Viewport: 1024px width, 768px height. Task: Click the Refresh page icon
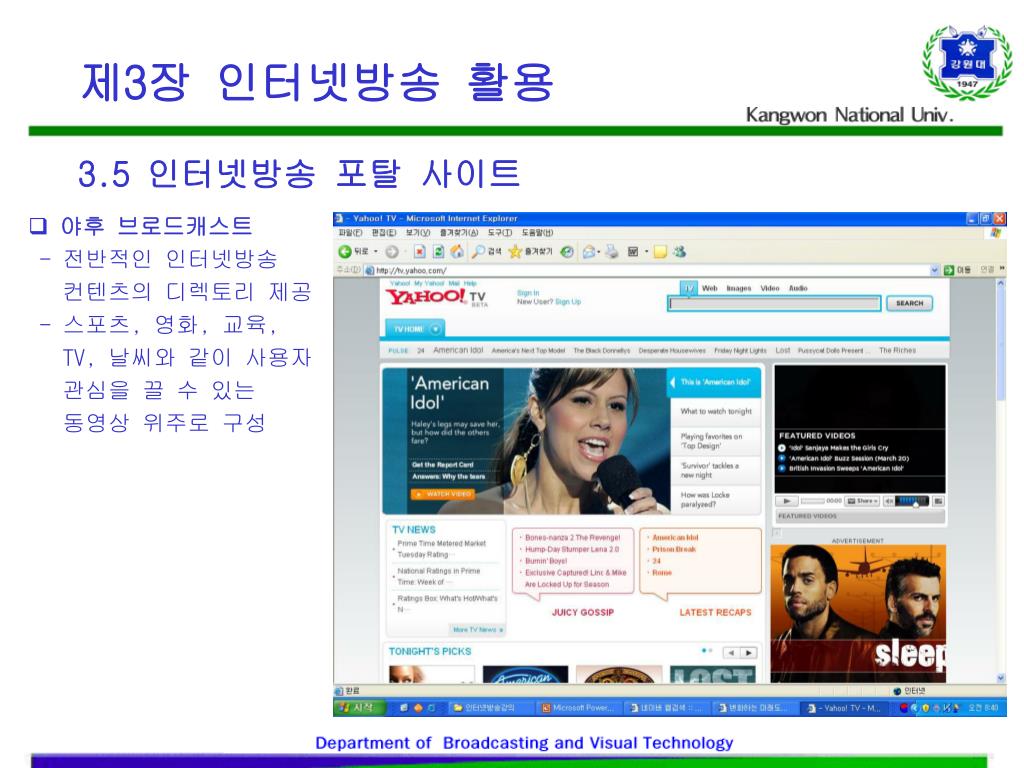click(438, 251)
